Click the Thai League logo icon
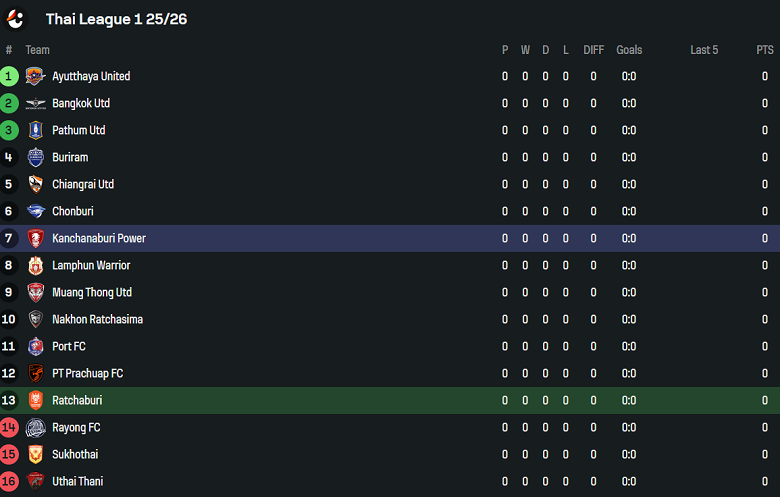This screenshot has height=497, width=780. pyautogui.click(x=15, y=18)
